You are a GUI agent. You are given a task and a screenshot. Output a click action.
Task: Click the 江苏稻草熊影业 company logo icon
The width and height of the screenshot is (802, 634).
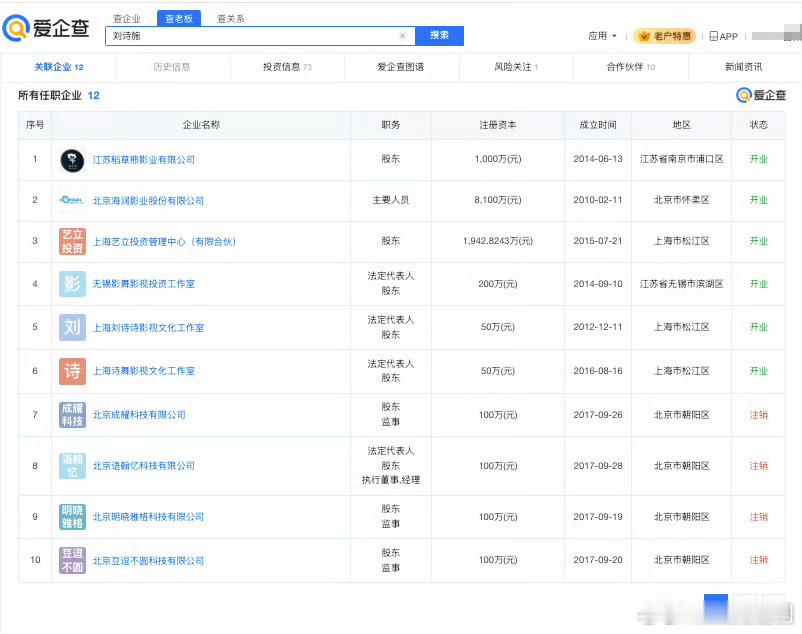[x=72, y=160]
